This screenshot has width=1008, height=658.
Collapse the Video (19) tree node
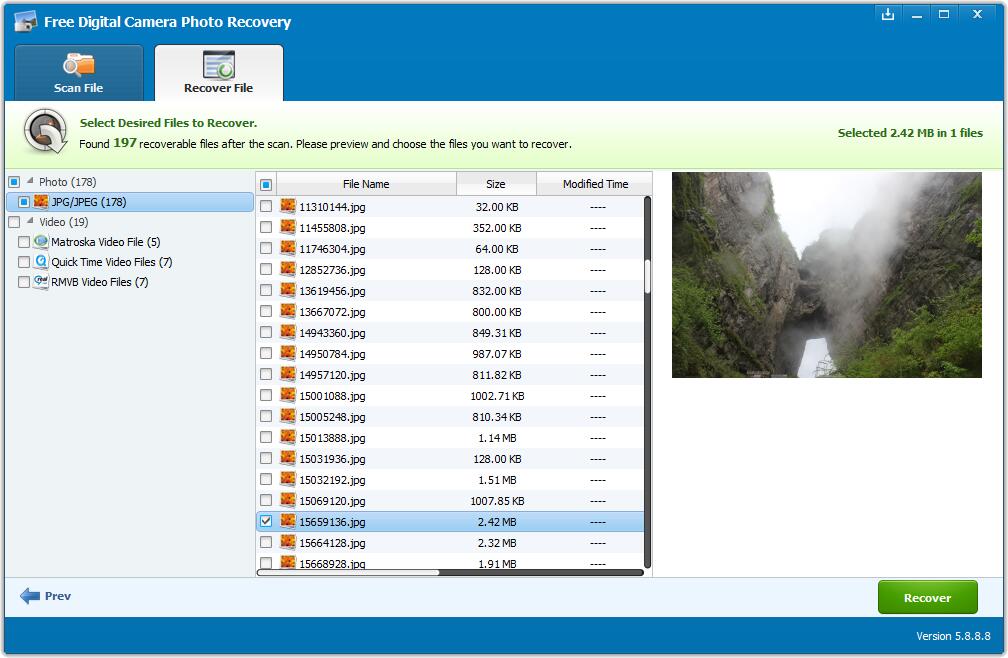(30, 220)
